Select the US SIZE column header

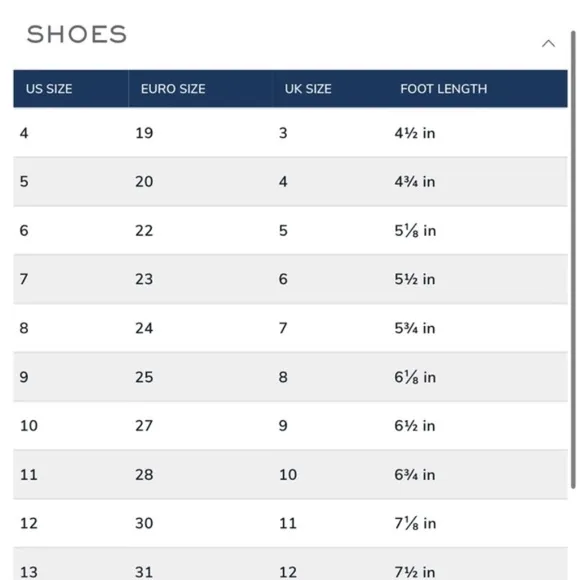point(49,89)
